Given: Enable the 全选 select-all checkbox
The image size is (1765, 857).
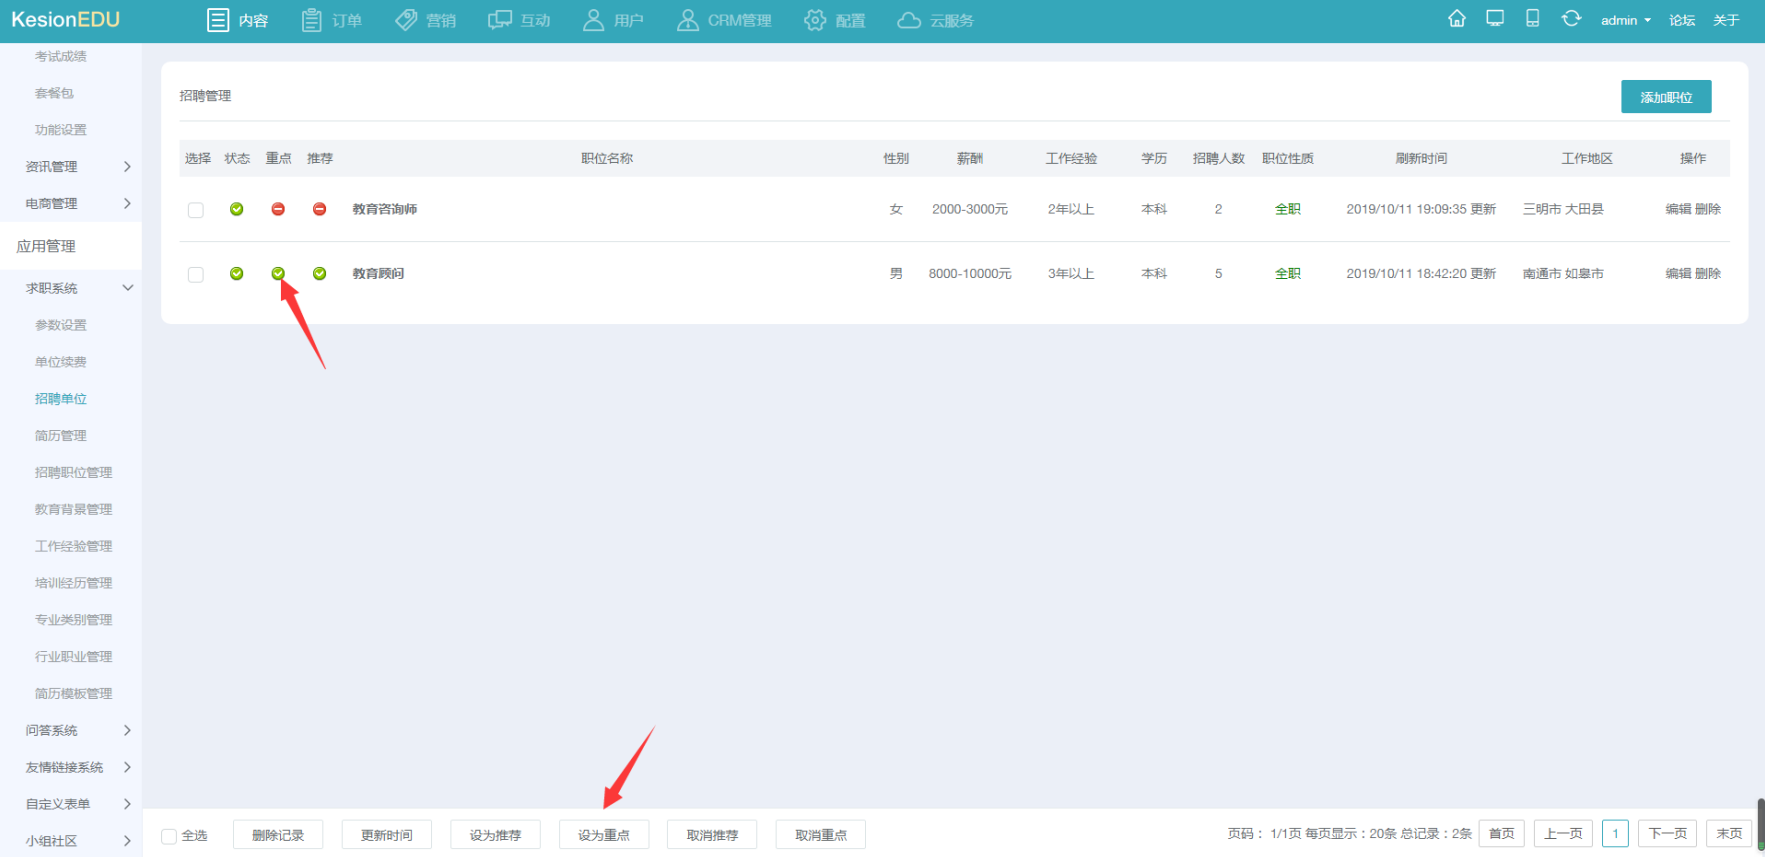Looking at the screenshot, I should (x=169, y=836).
